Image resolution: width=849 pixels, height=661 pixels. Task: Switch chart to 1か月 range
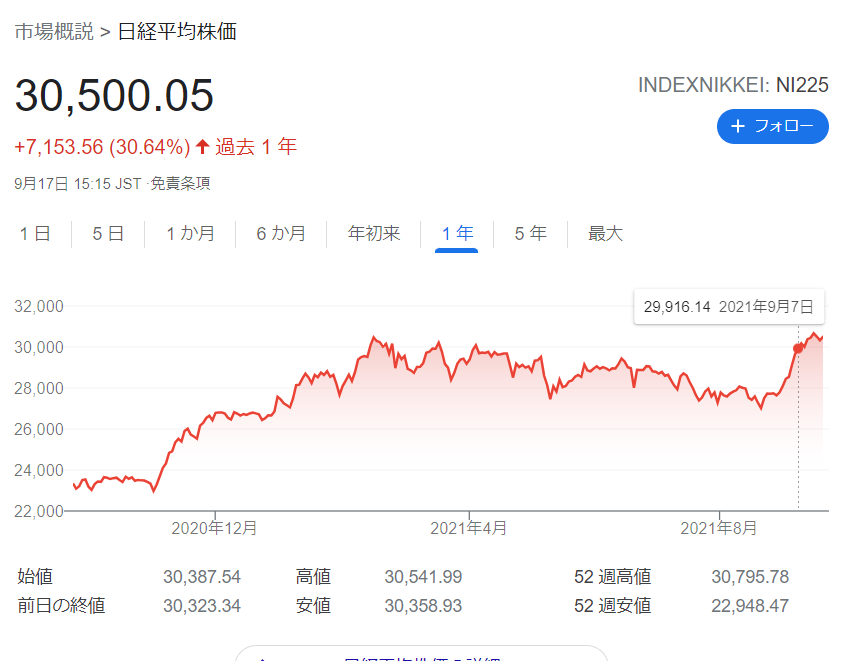point(191,234)
